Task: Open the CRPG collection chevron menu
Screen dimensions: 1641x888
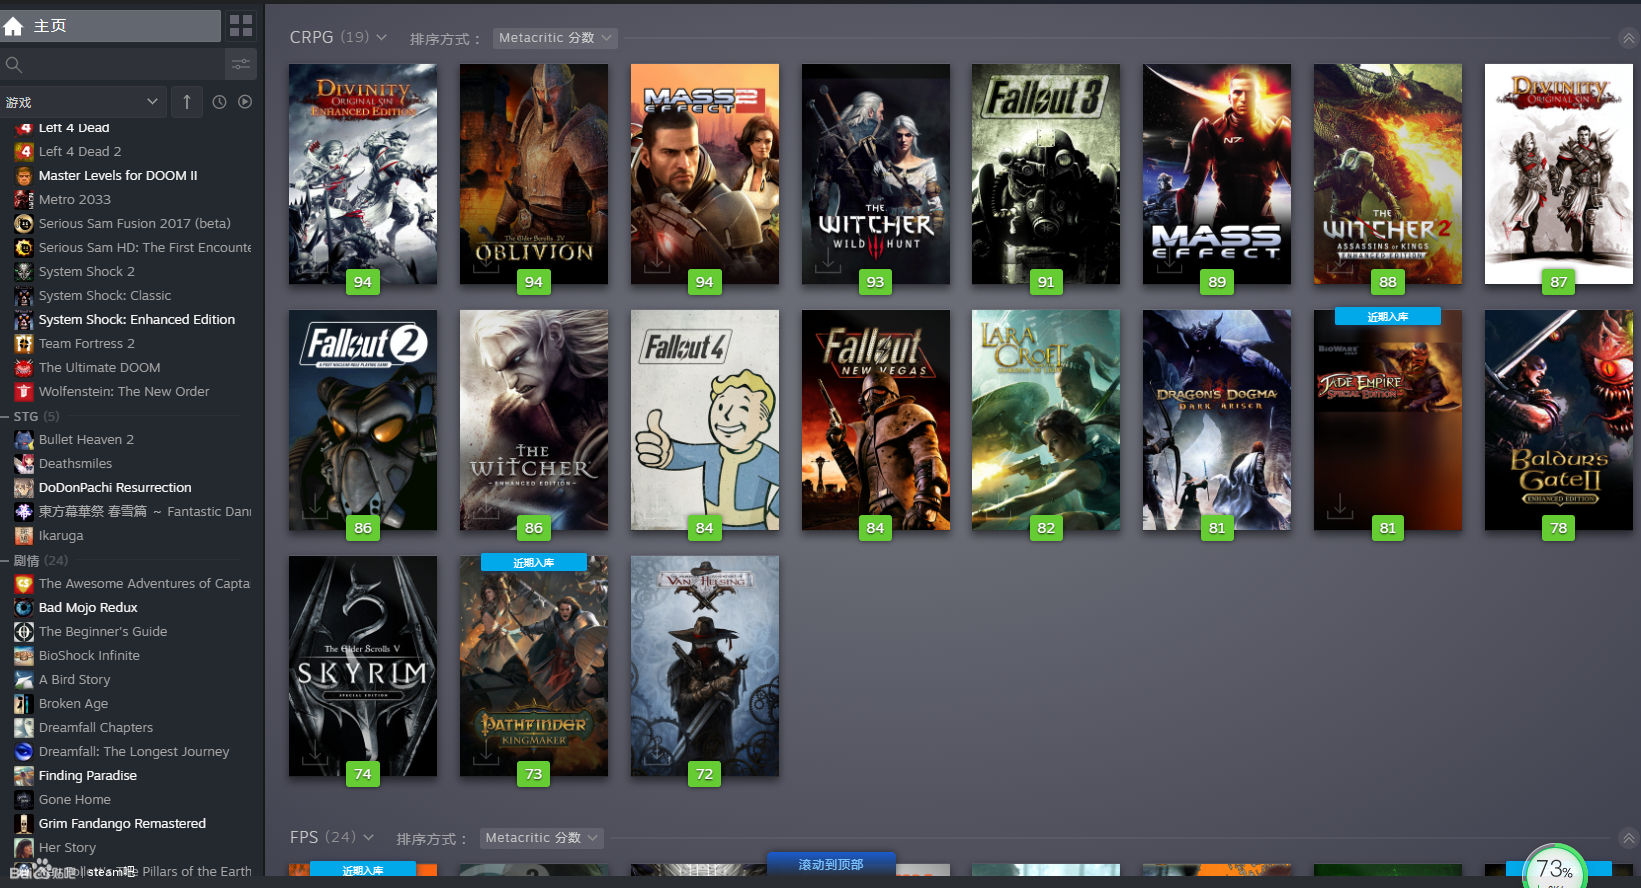Action: (381, 37)
